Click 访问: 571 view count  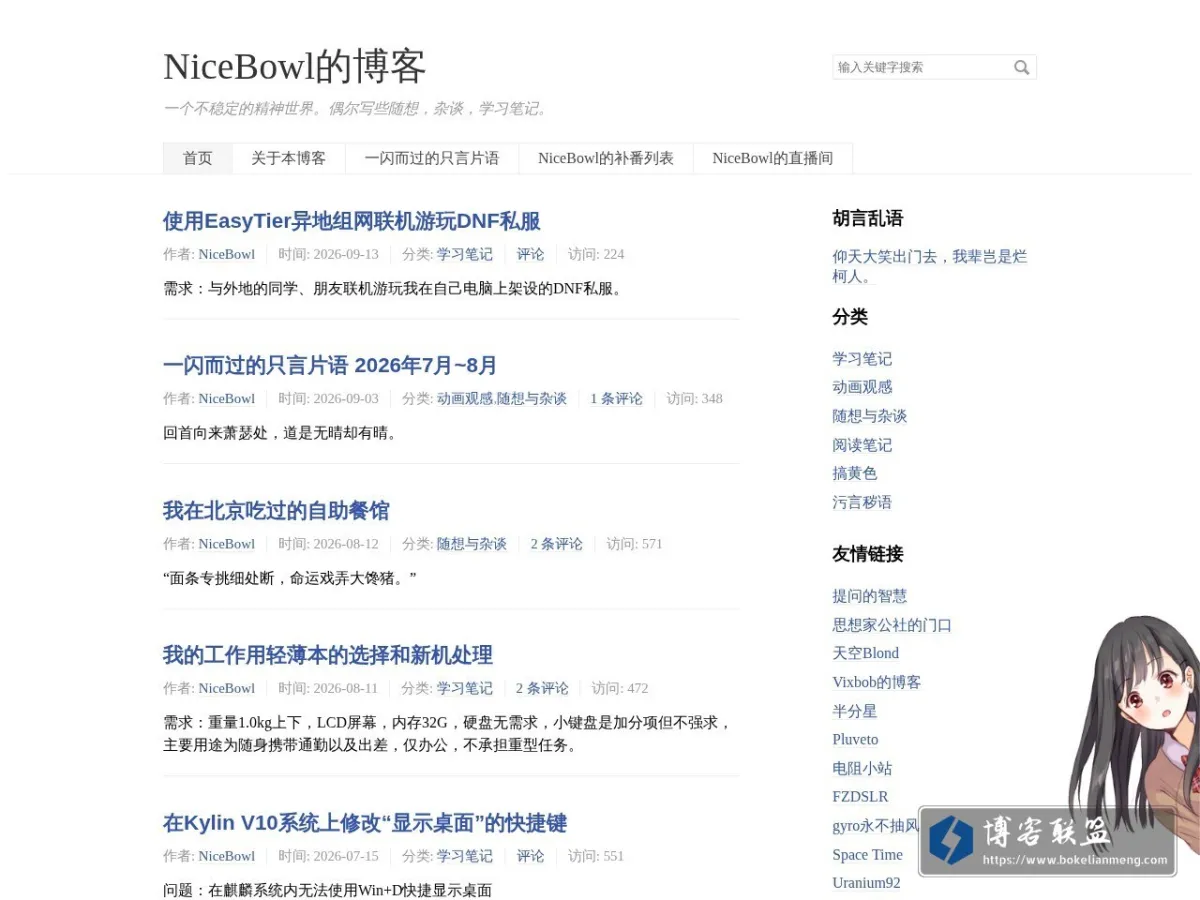coord(634,544)
